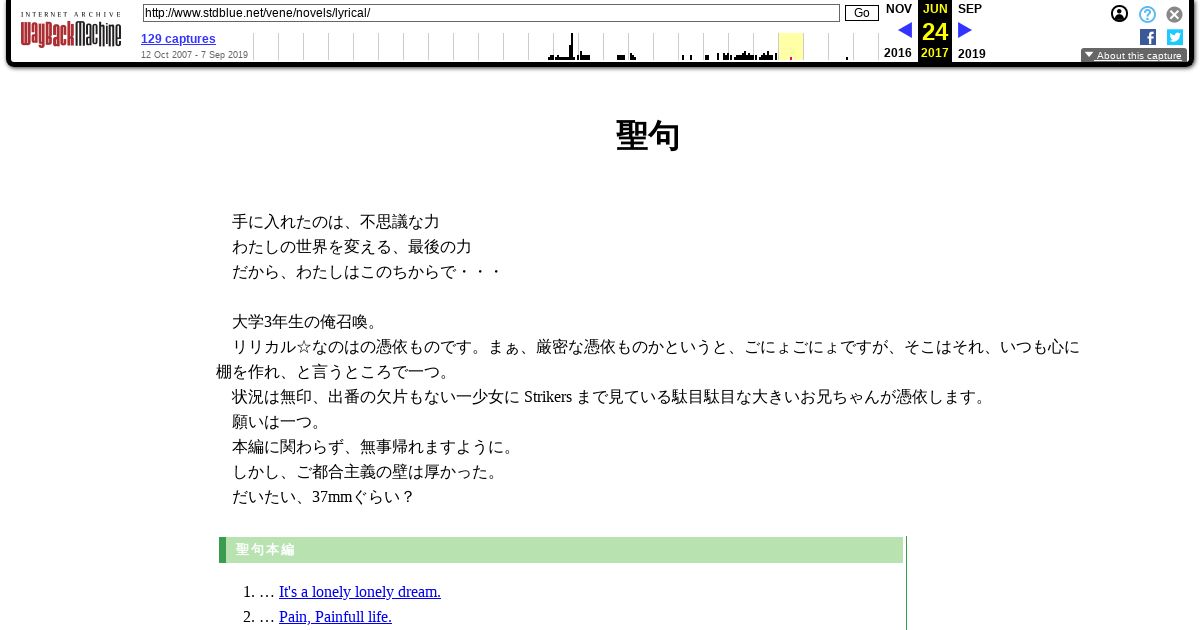Click the date range 12 Oct 2007 - 7 Sep 2019
The width and height of the screenshot is (1200, 630).
coord(194,55)
